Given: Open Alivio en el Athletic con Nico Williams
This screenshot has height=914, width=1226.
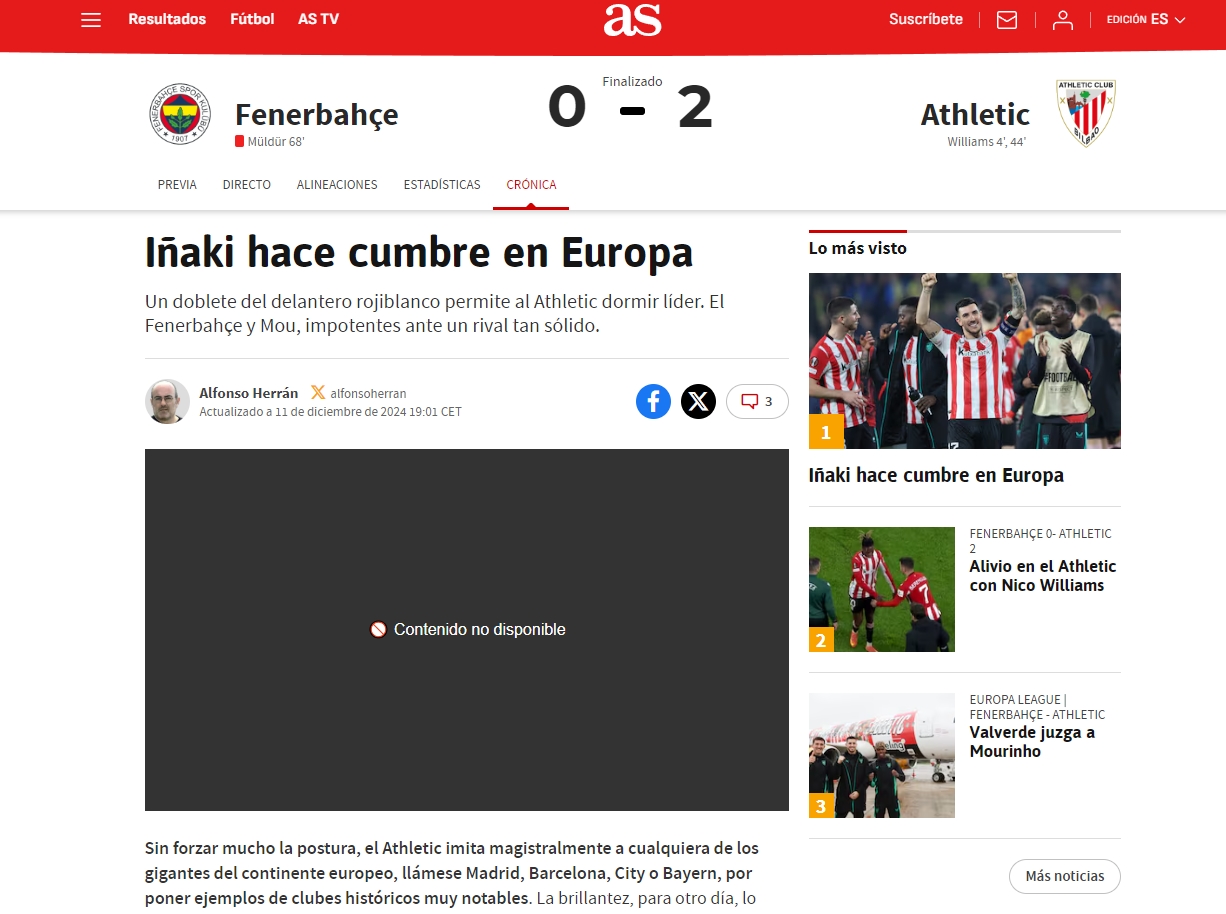Looking at the screenshot, I should (1043, 576).
